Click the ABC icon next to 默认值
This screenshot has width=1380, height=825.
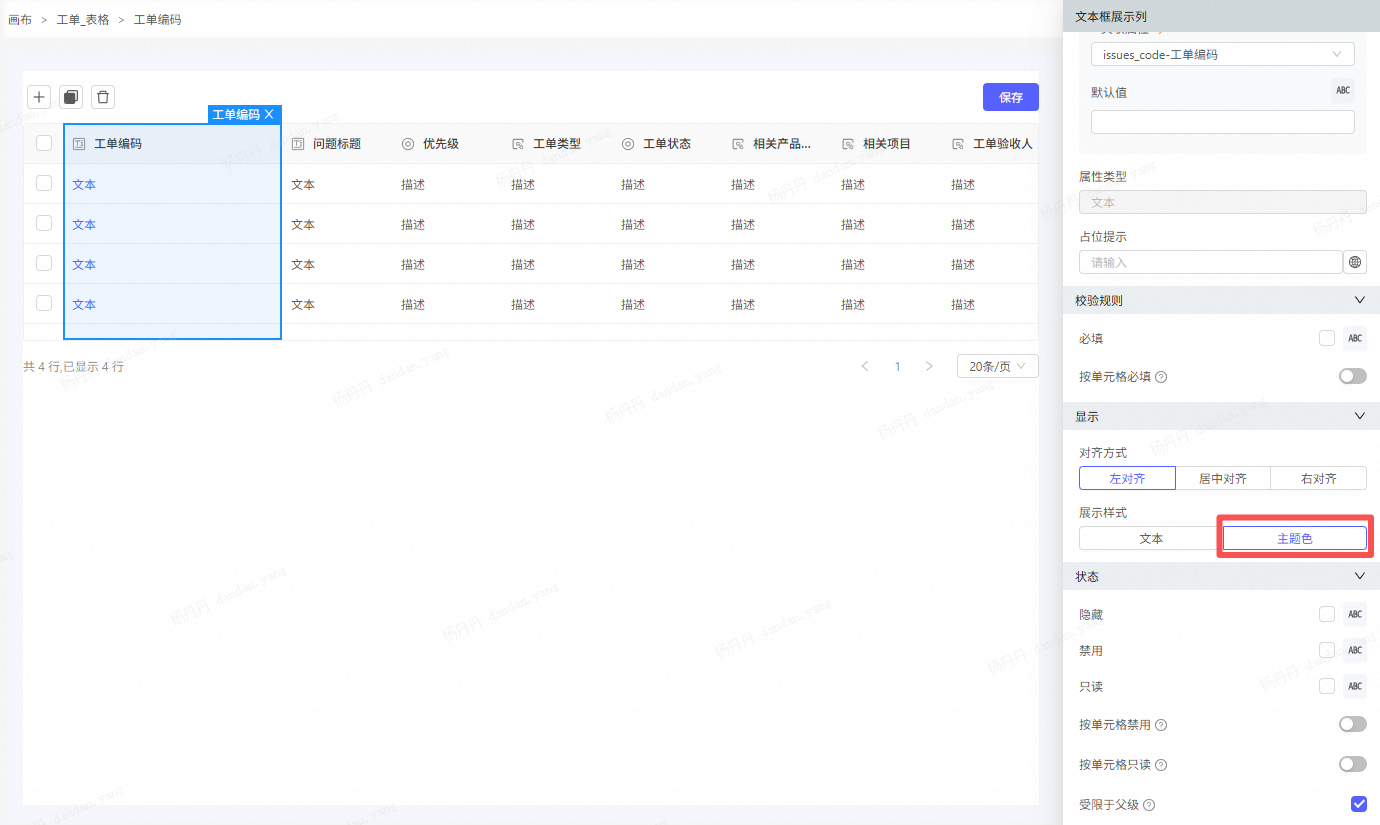(1343, 91)
